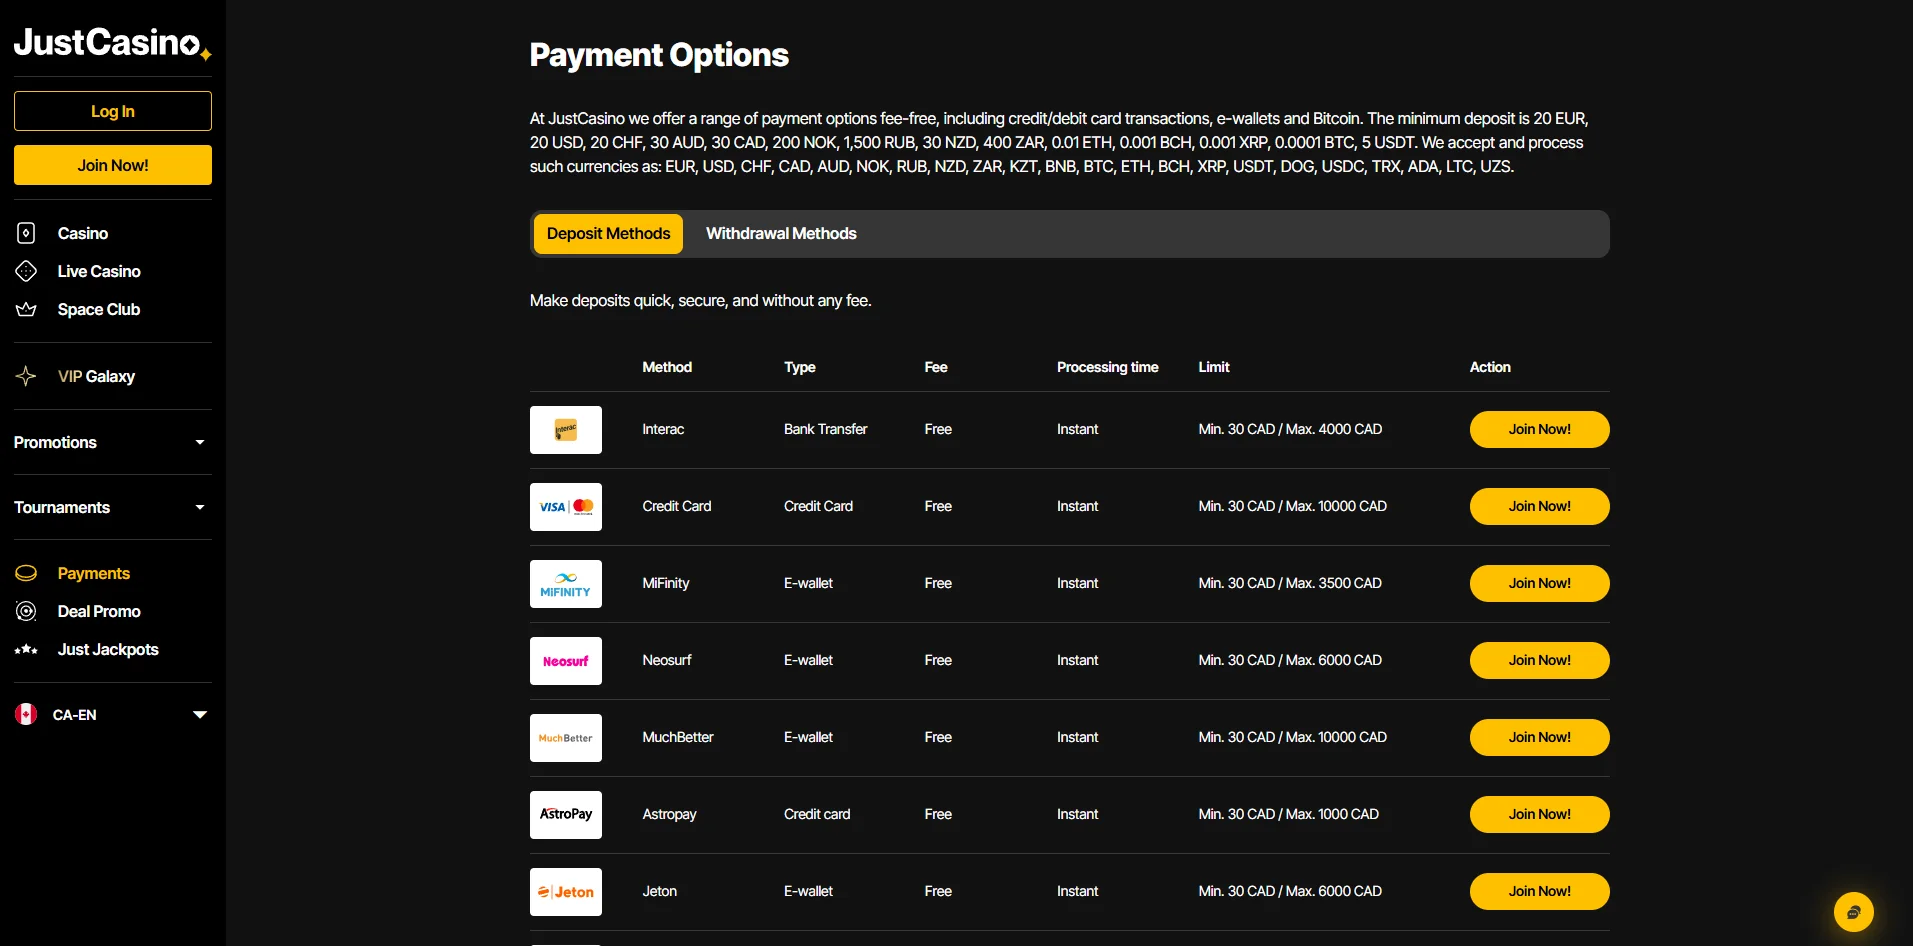Switch to the Deposit Methods tab
This screenshot has width=1913, height=946.
point(608,234)
